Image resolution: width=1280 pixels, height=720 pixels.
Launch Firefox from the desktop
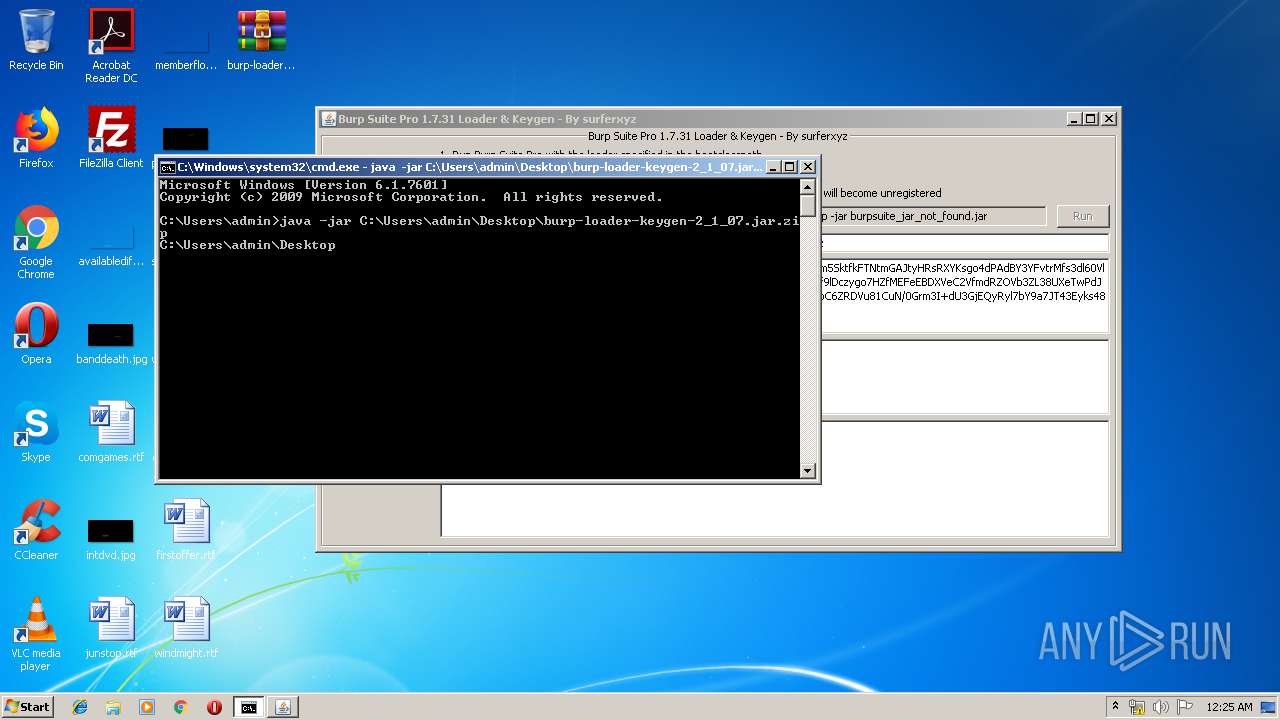pyautogui.click(x=36, y=138)
